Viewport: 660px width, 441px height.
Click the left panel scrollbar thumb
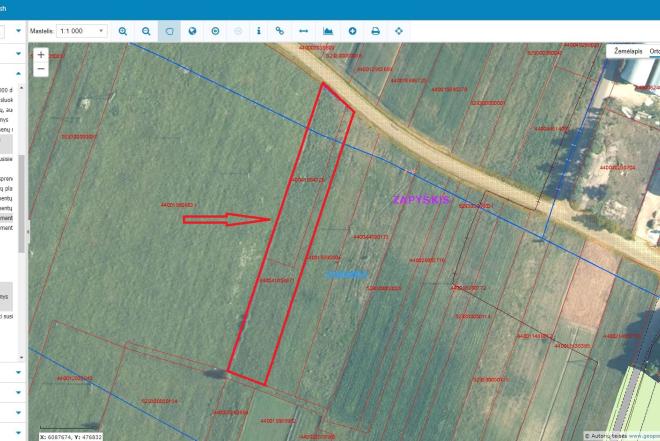click(21, 204)
